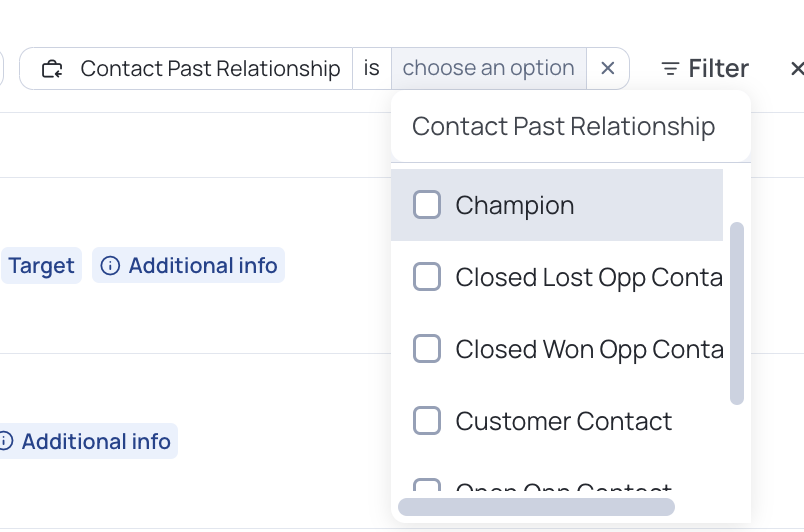Choose the Customer Contact list option
The image size is (804, 532).
[x=557, y=421]
